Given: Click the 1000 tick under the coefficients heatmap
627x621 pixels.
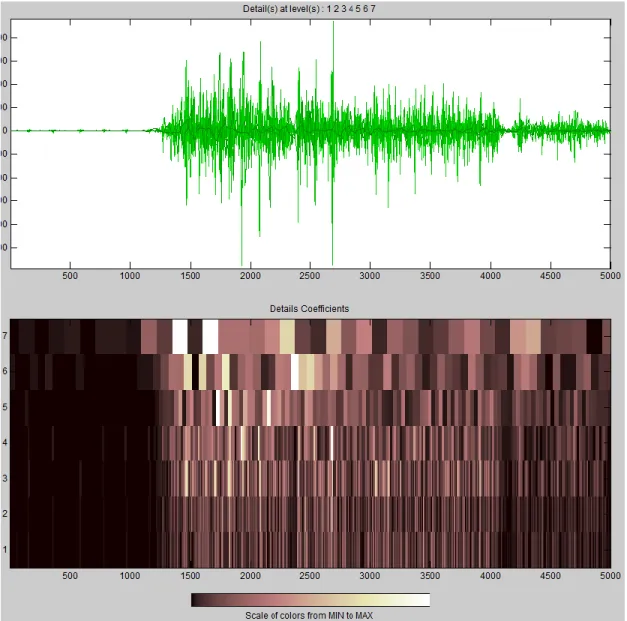Looking at the screenshot, I should click(130, 575).
